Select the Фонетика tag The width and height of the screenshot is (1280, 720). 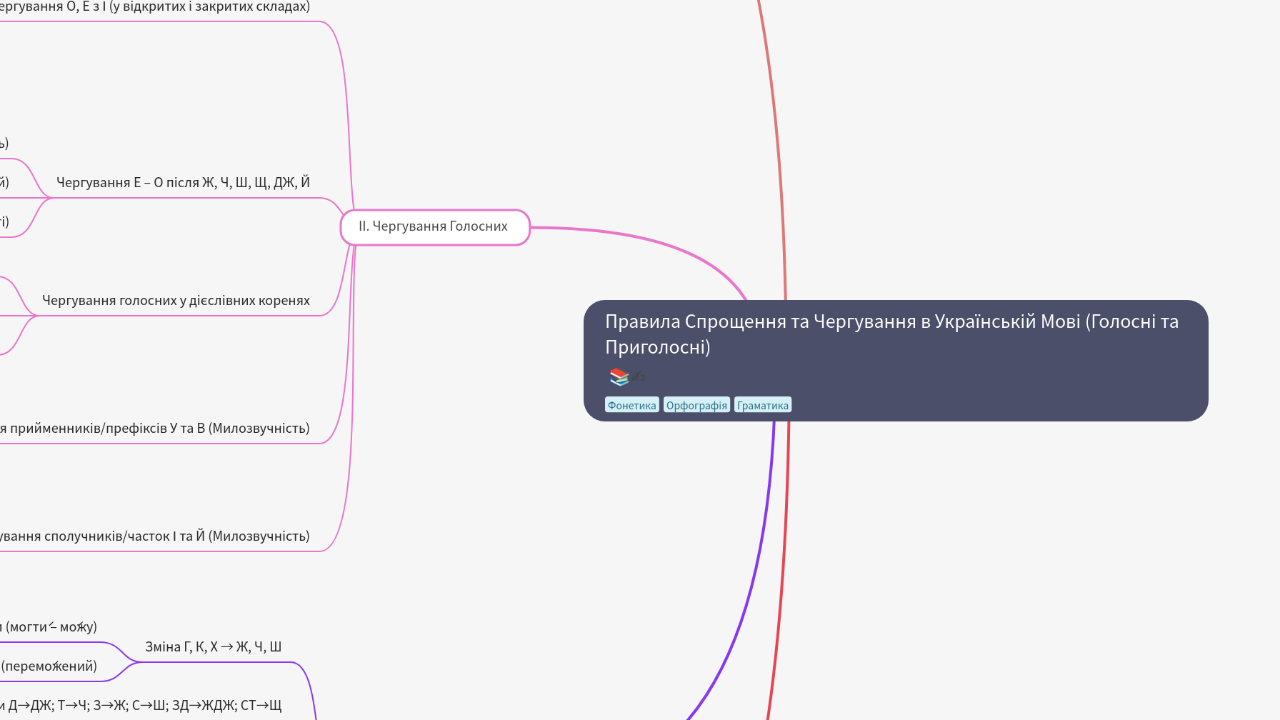pos(632,405)
